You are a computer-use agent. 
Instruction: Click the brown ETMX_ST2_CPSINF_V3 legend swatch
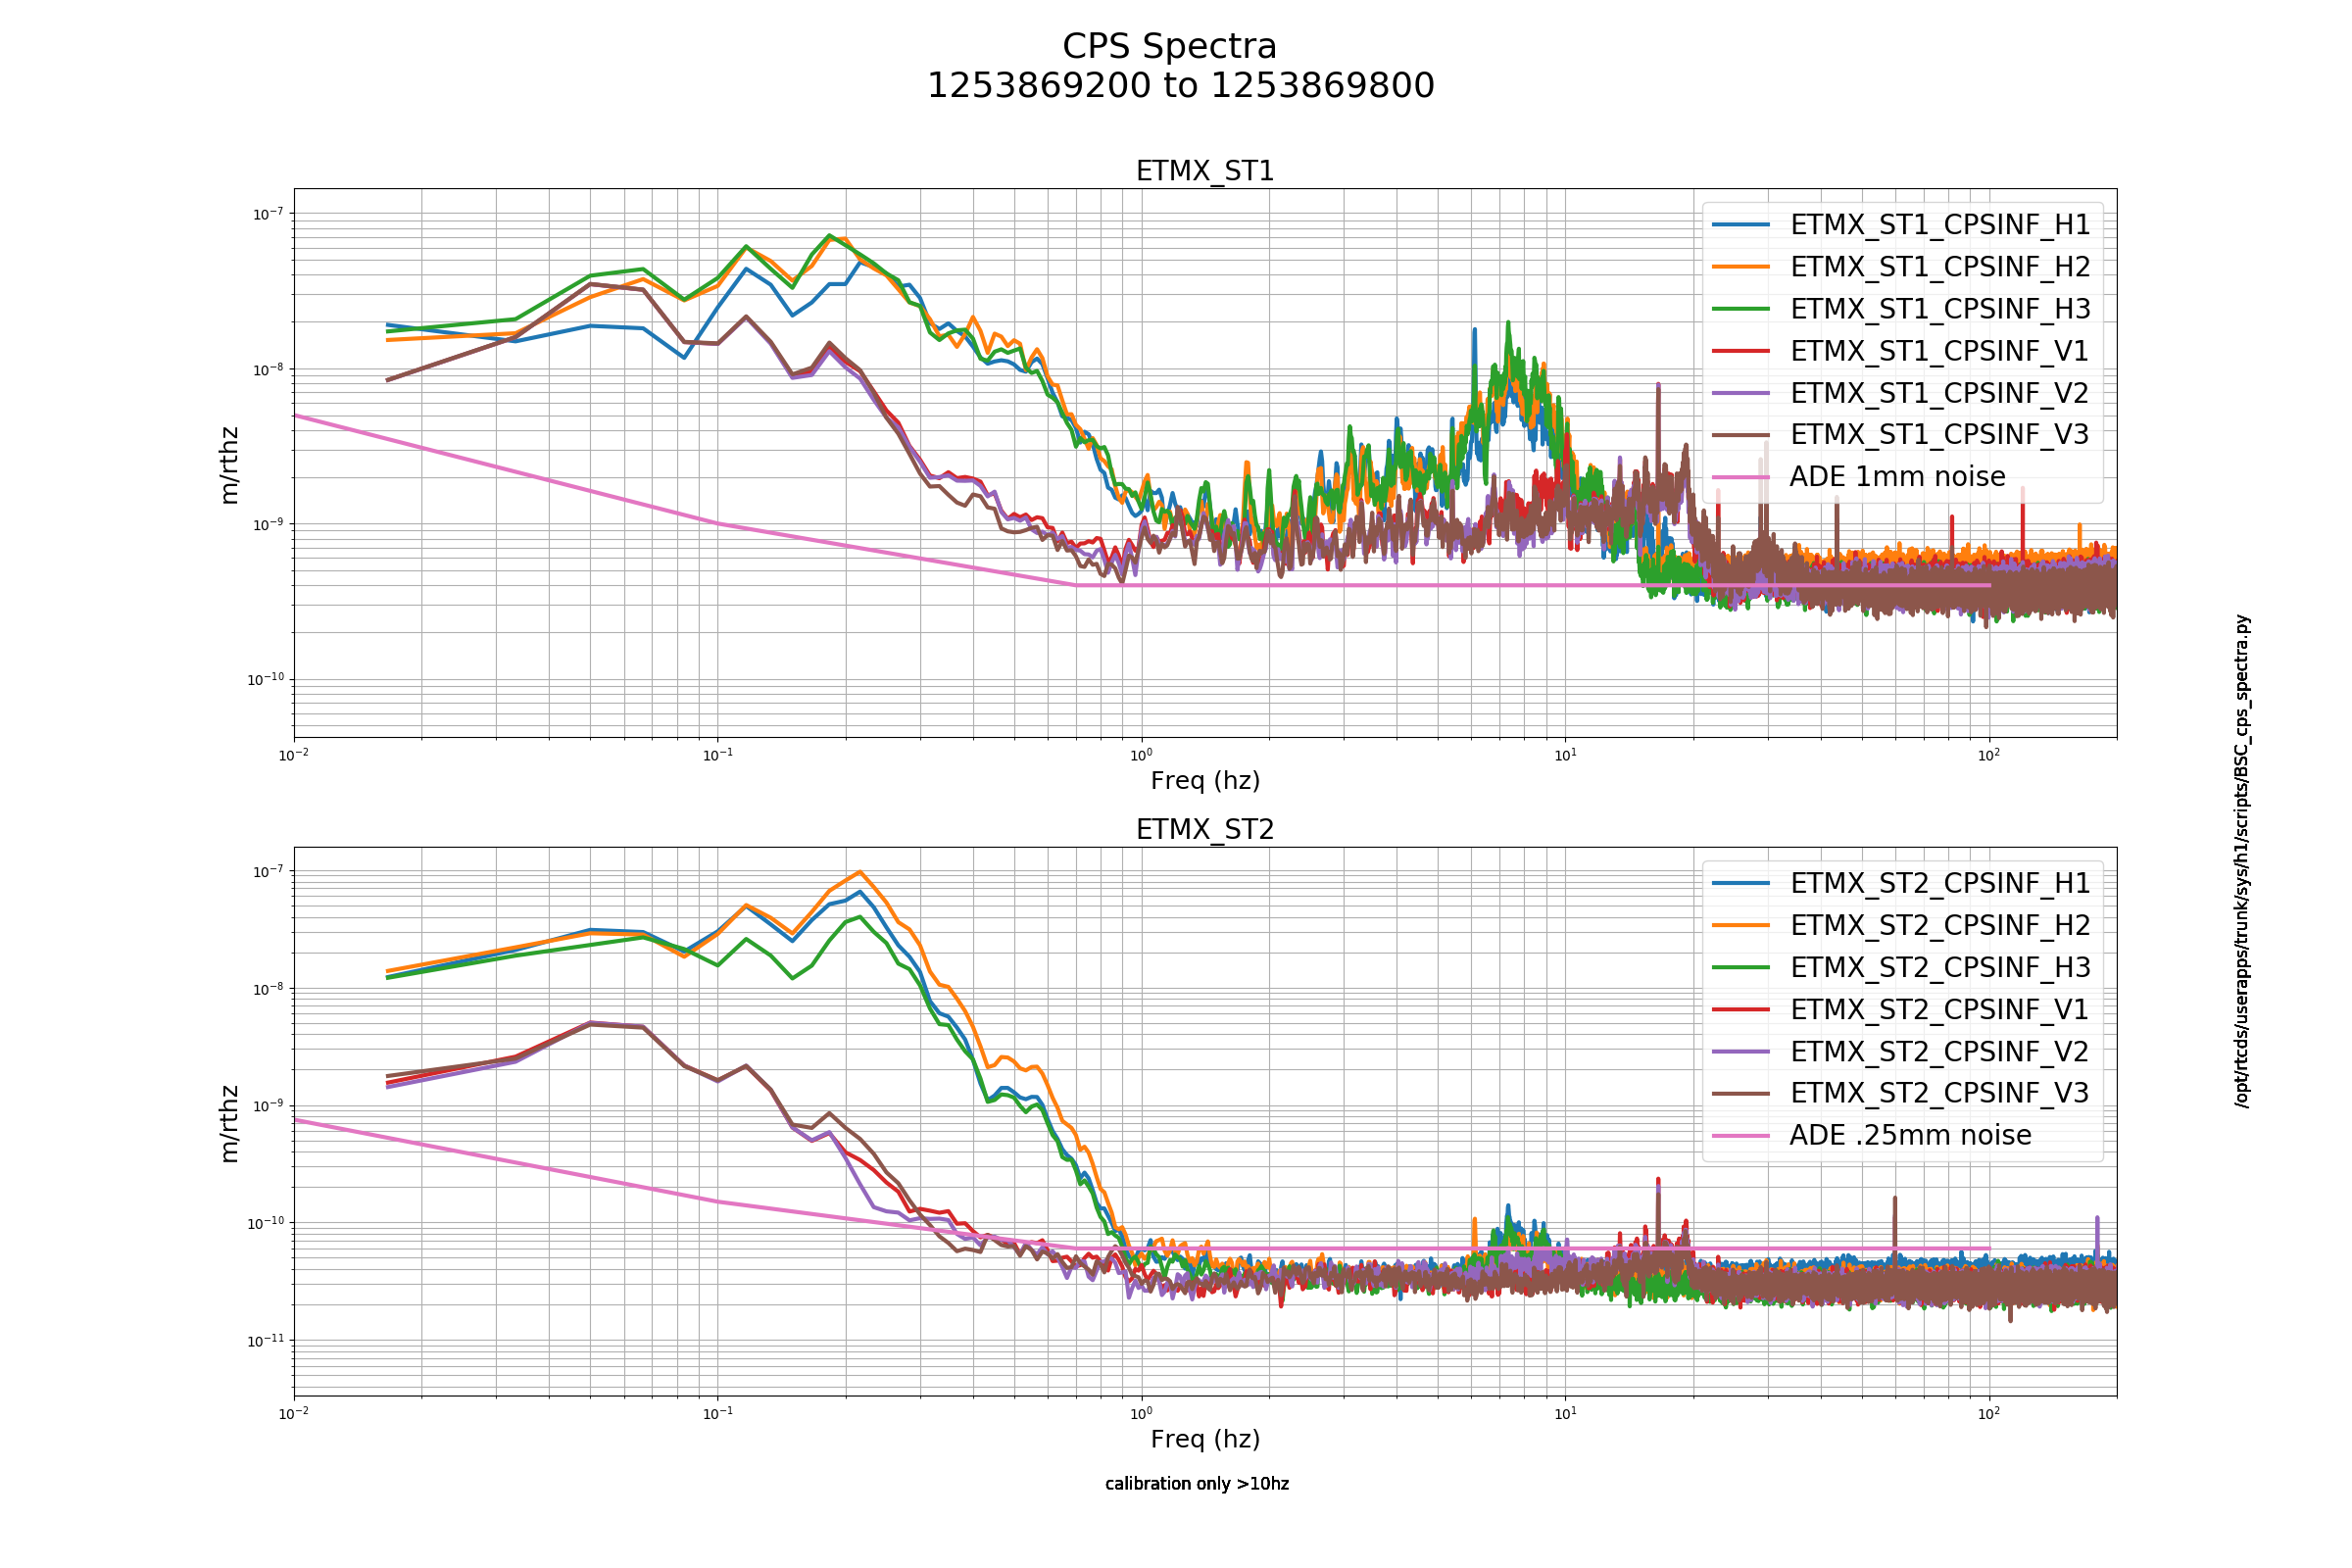click(x=1741, y=1094)
